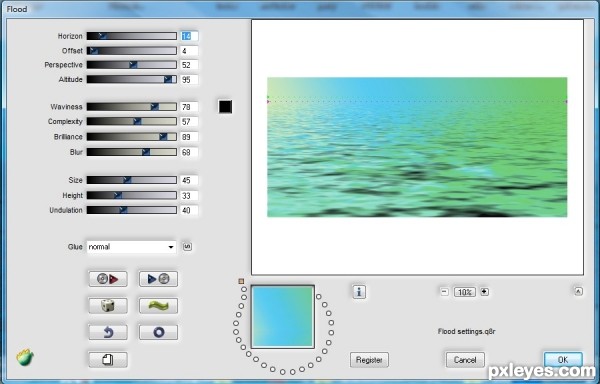Open the info 'i' button

pyautogui.click(x=359, y=292)
